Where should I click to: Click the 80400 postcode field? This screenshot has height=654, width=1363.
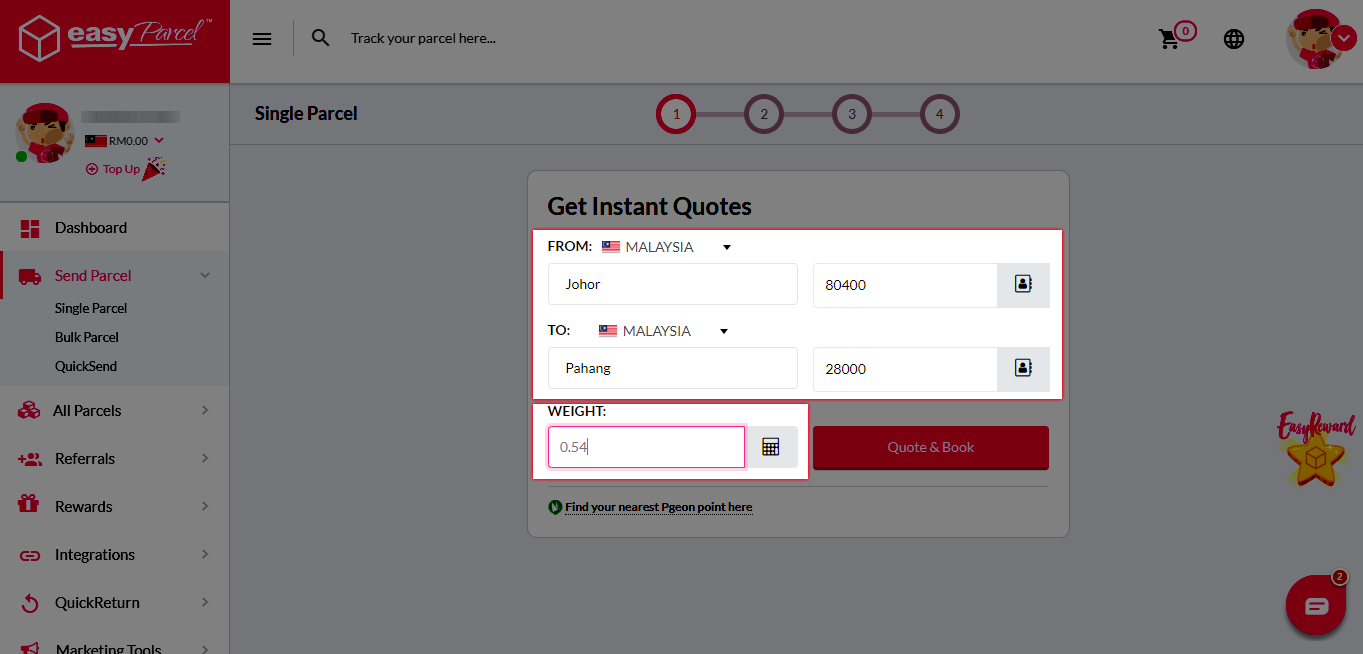(x=905, y=285)
